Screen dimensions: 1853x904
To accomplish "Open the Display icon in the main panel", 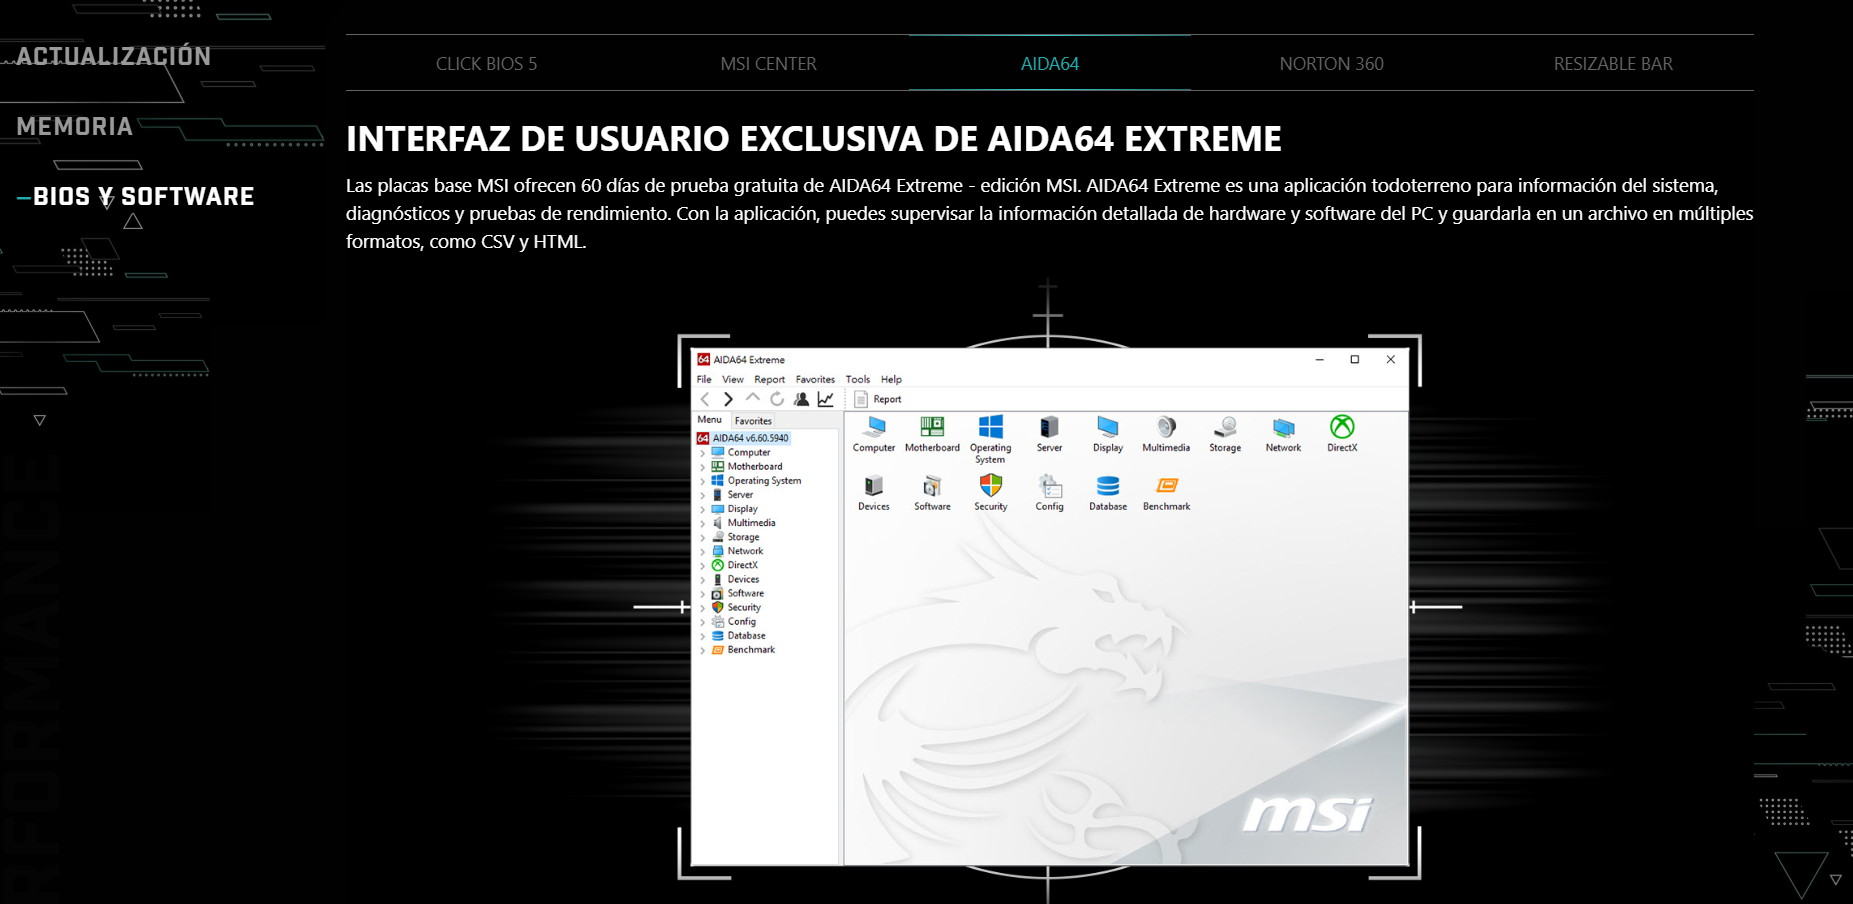I will click(x=1107, y=427).
